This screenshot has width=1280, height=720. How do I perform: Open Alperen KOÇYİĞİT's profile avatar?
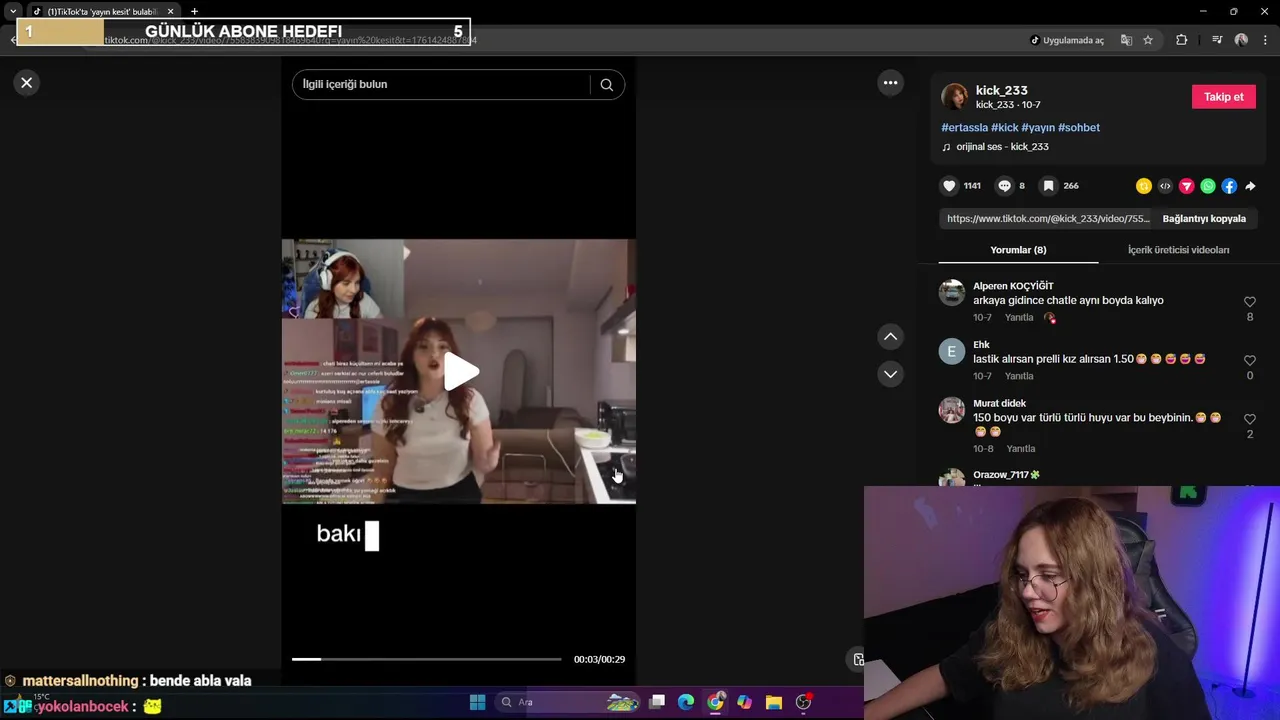(x=951, y=292)
